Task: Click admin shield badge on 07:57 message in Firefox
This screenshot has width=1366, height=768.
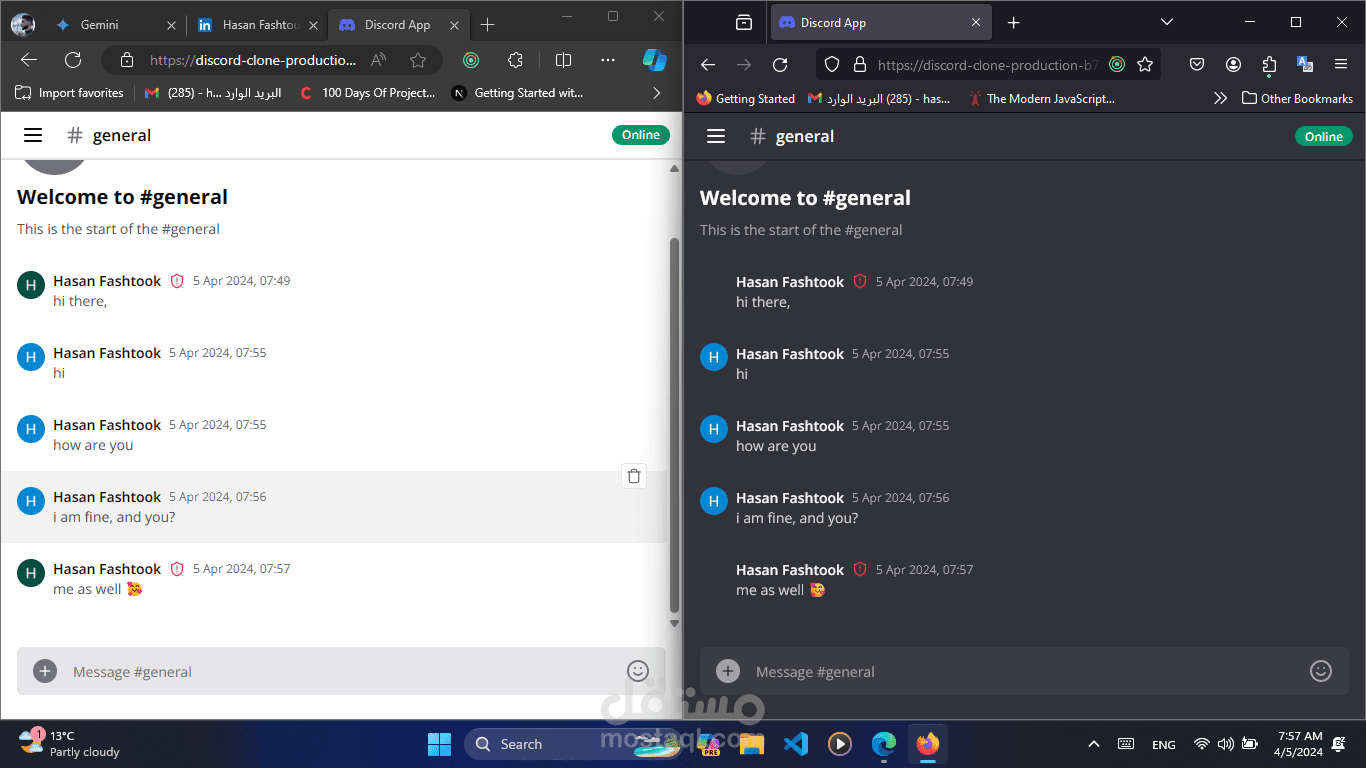Action: click(x=860, y=569)
